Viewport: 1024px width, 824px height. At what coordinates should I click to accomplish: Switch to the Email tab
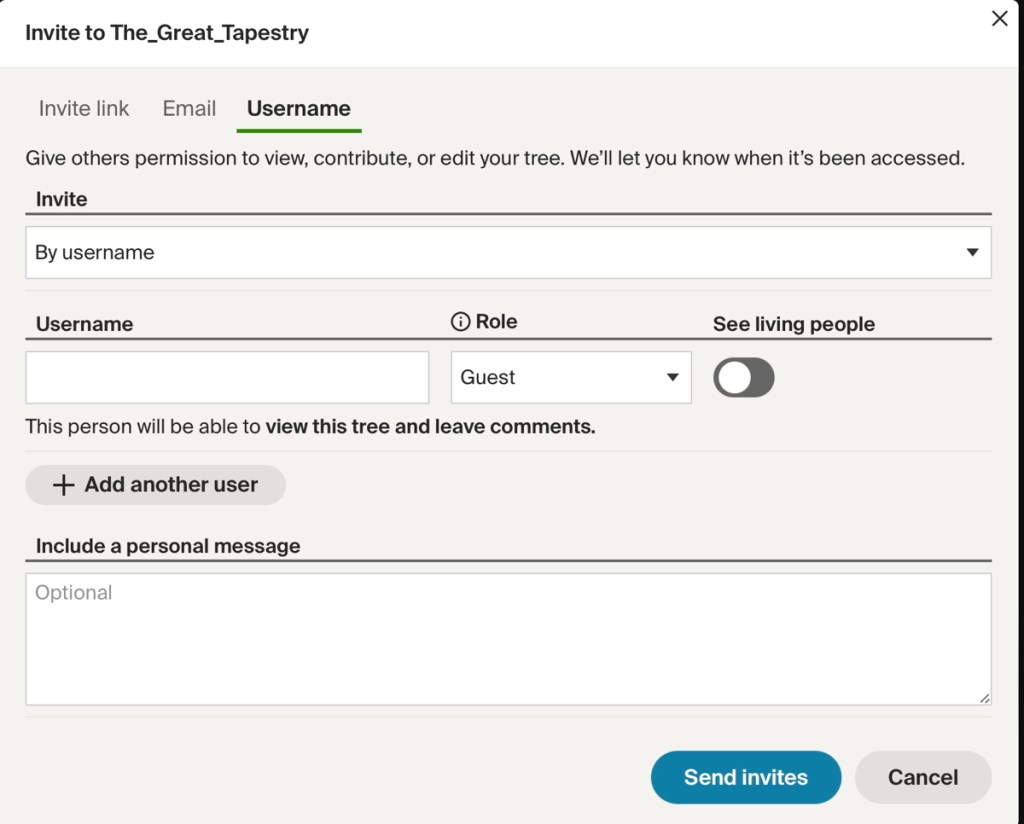point(189,109)
